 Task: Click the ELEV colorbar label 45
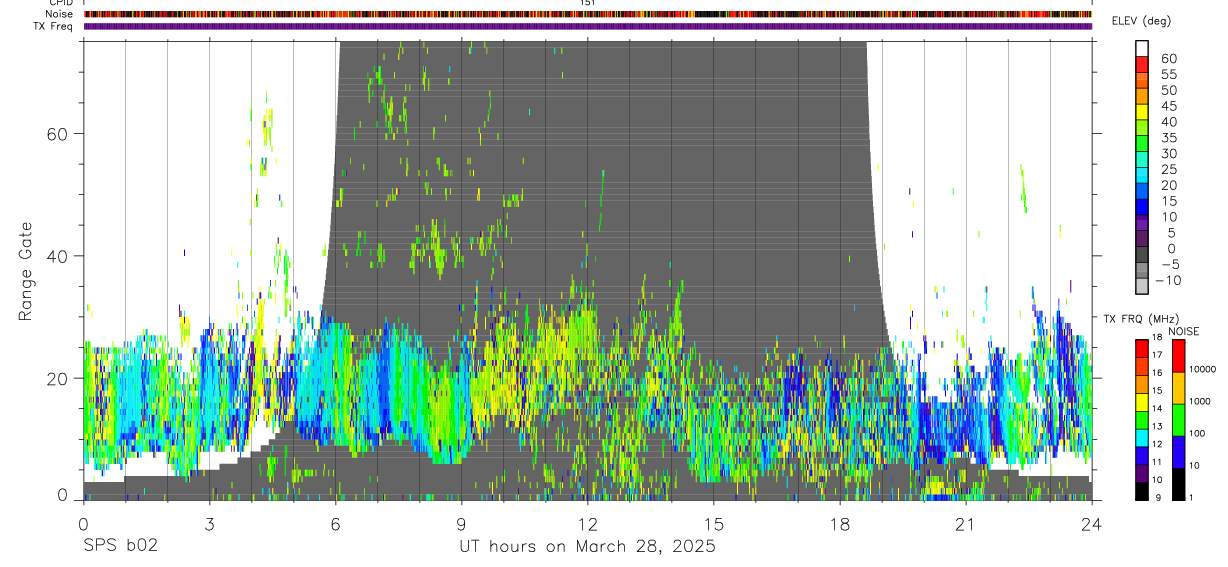tap(1168, 106)
